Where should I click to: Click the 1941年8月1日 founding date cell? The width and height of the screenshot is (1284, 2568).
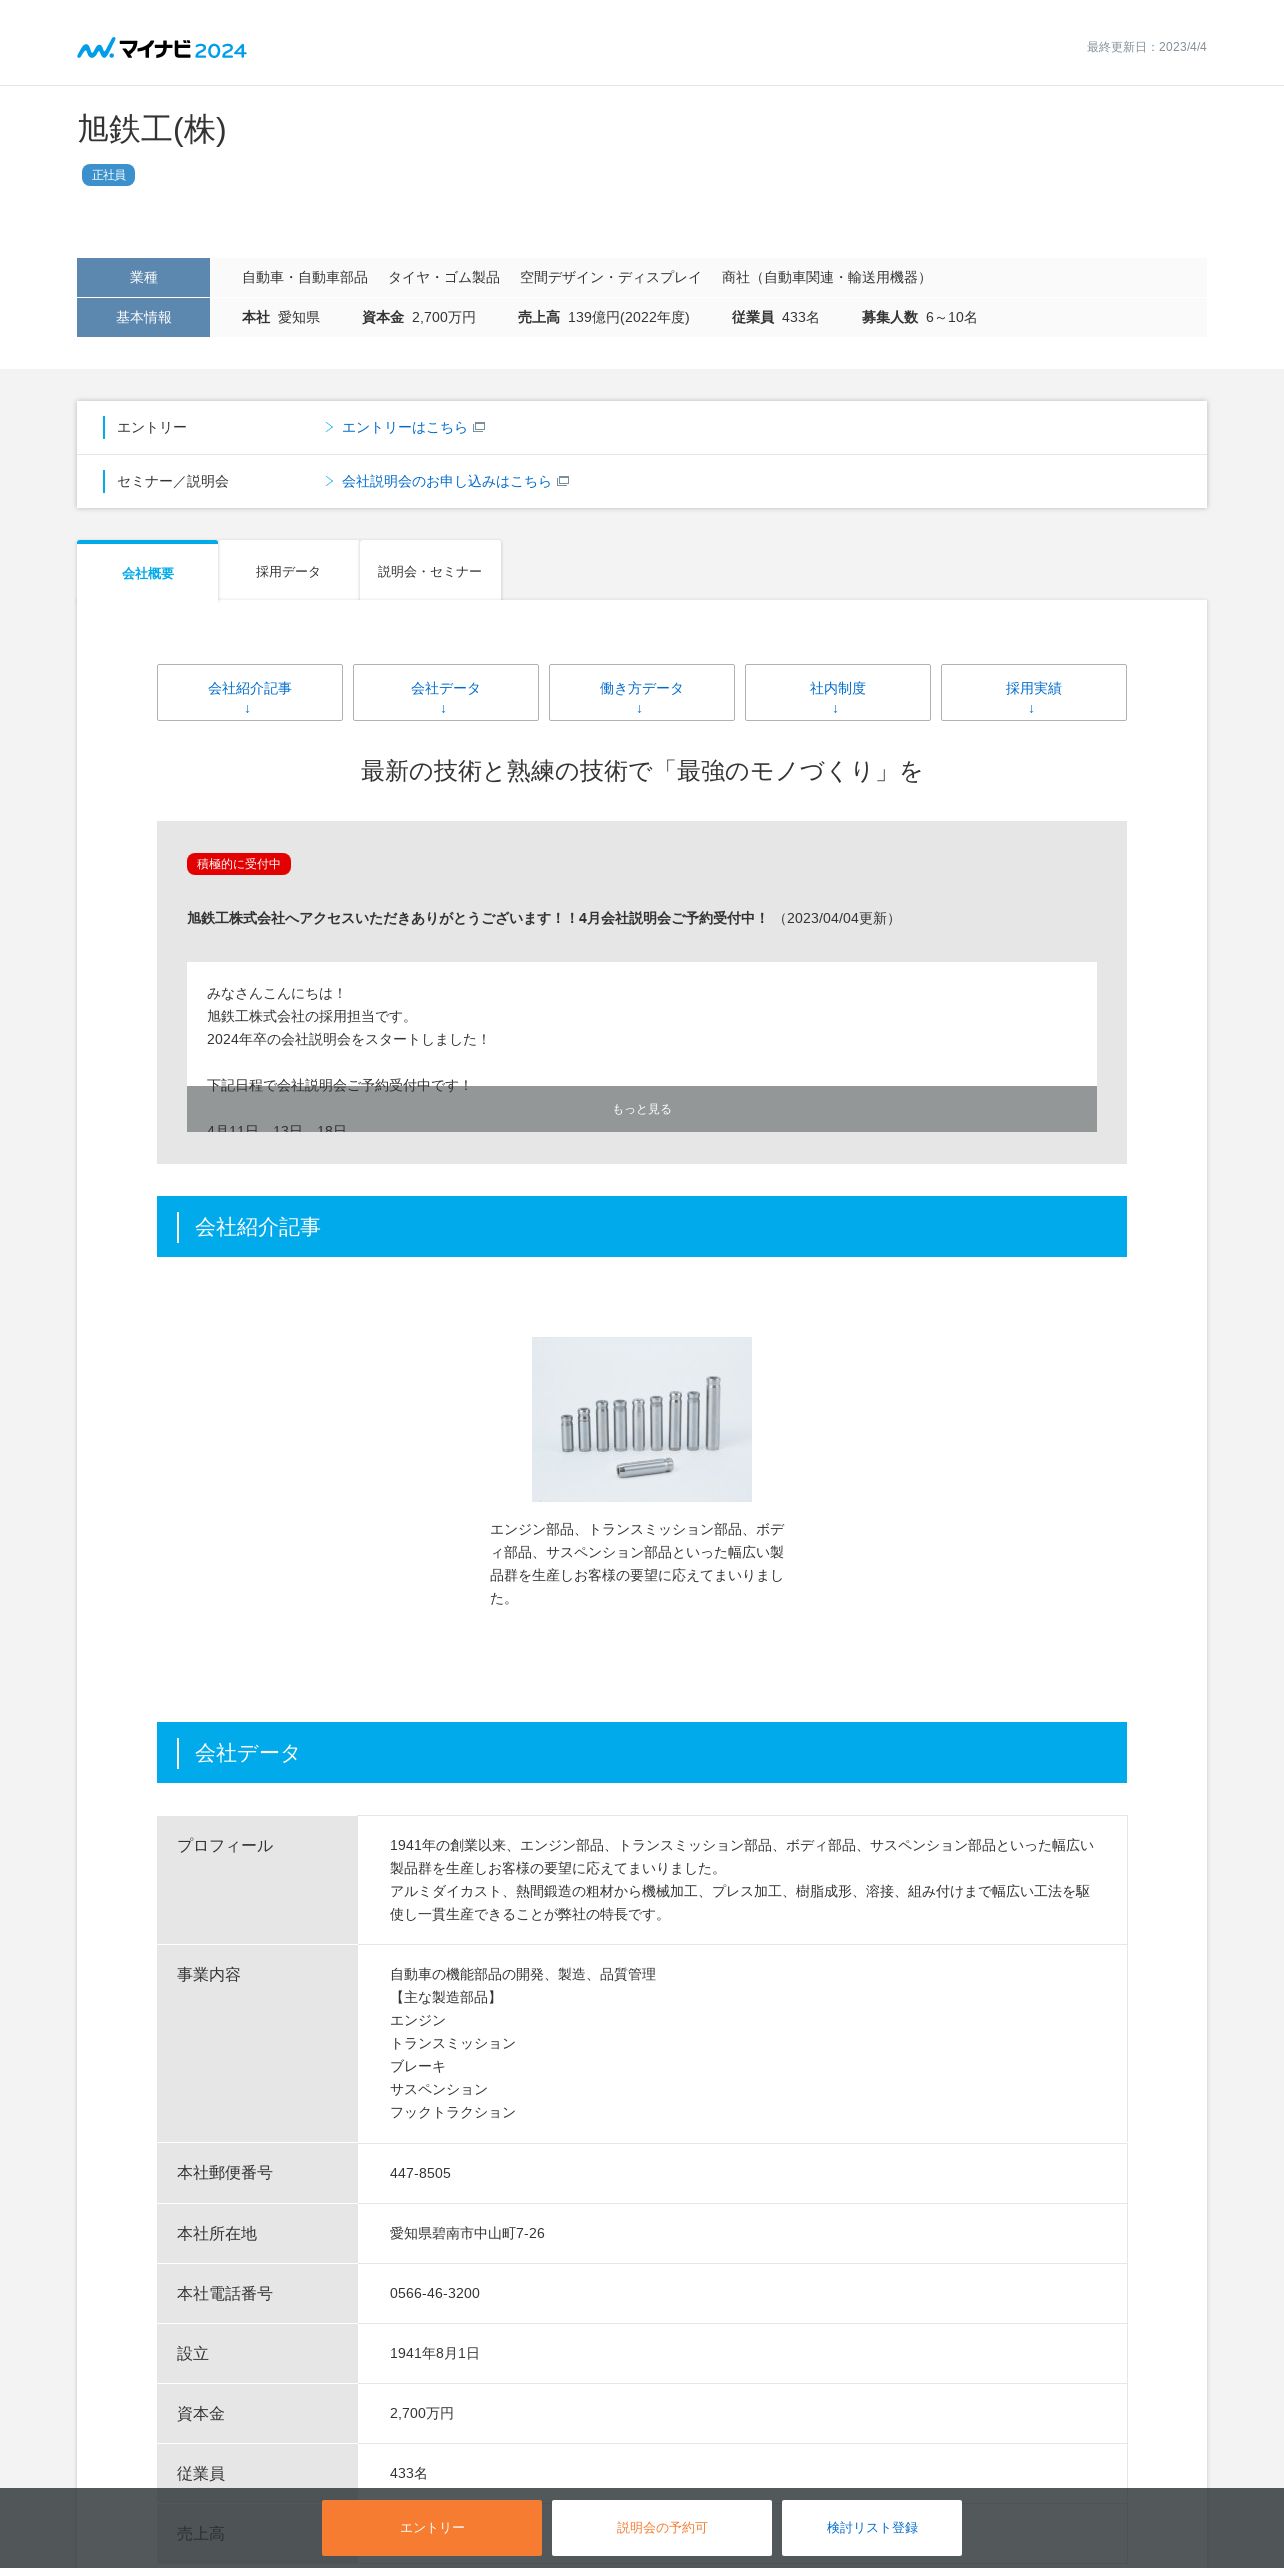[x=742, y=2353]
